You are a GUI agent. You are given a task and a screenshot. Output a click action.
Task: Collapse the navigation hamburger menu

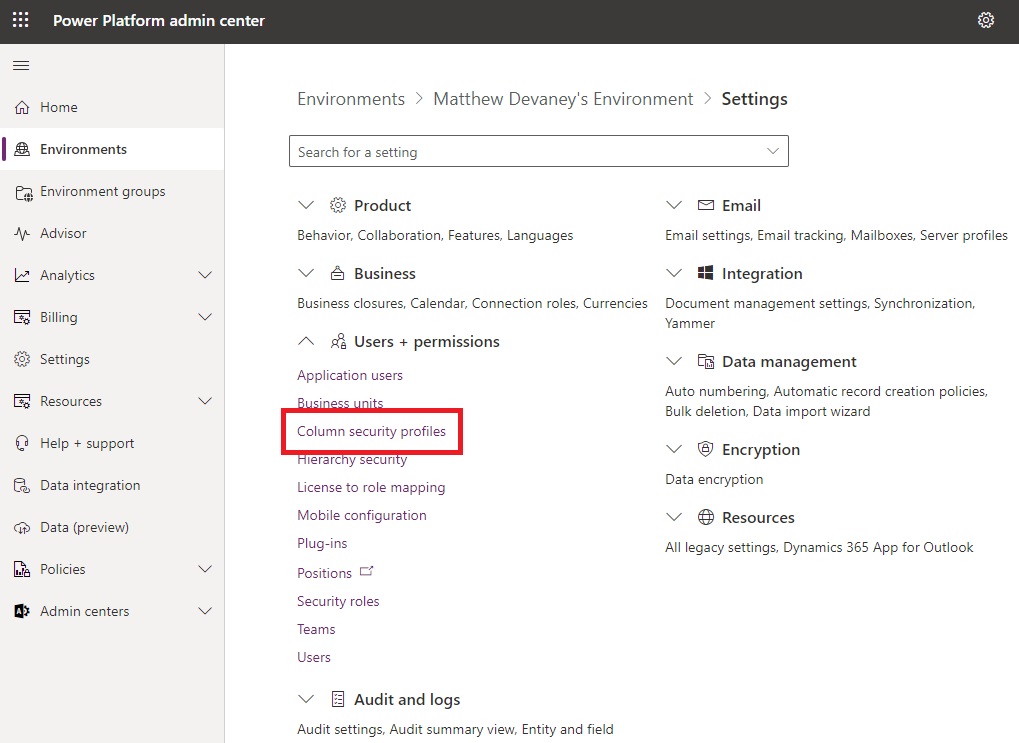click(21, 65)
